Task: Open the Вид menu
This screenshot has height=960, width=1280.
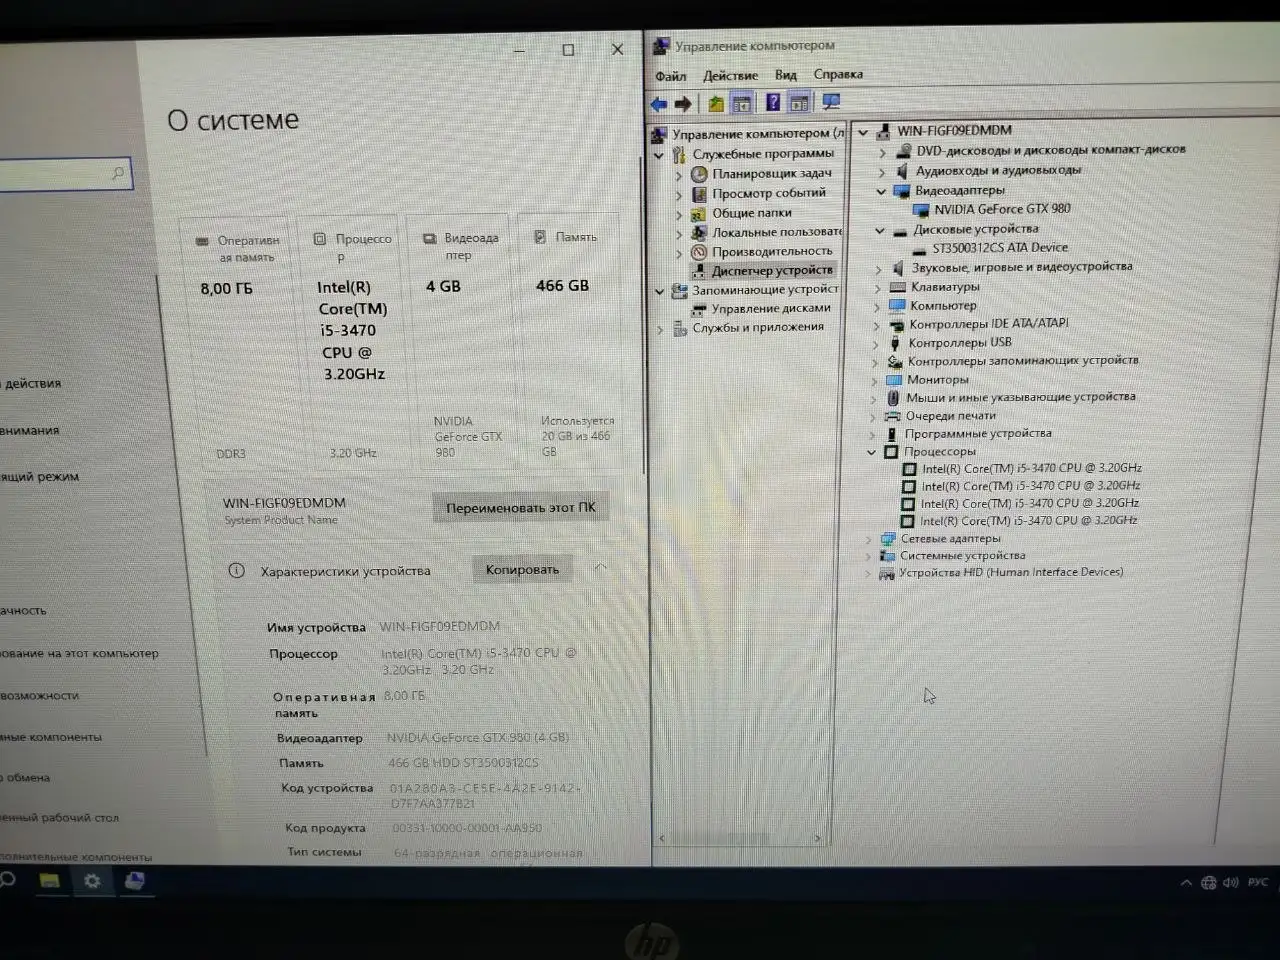Action: (x=786, y=75)
